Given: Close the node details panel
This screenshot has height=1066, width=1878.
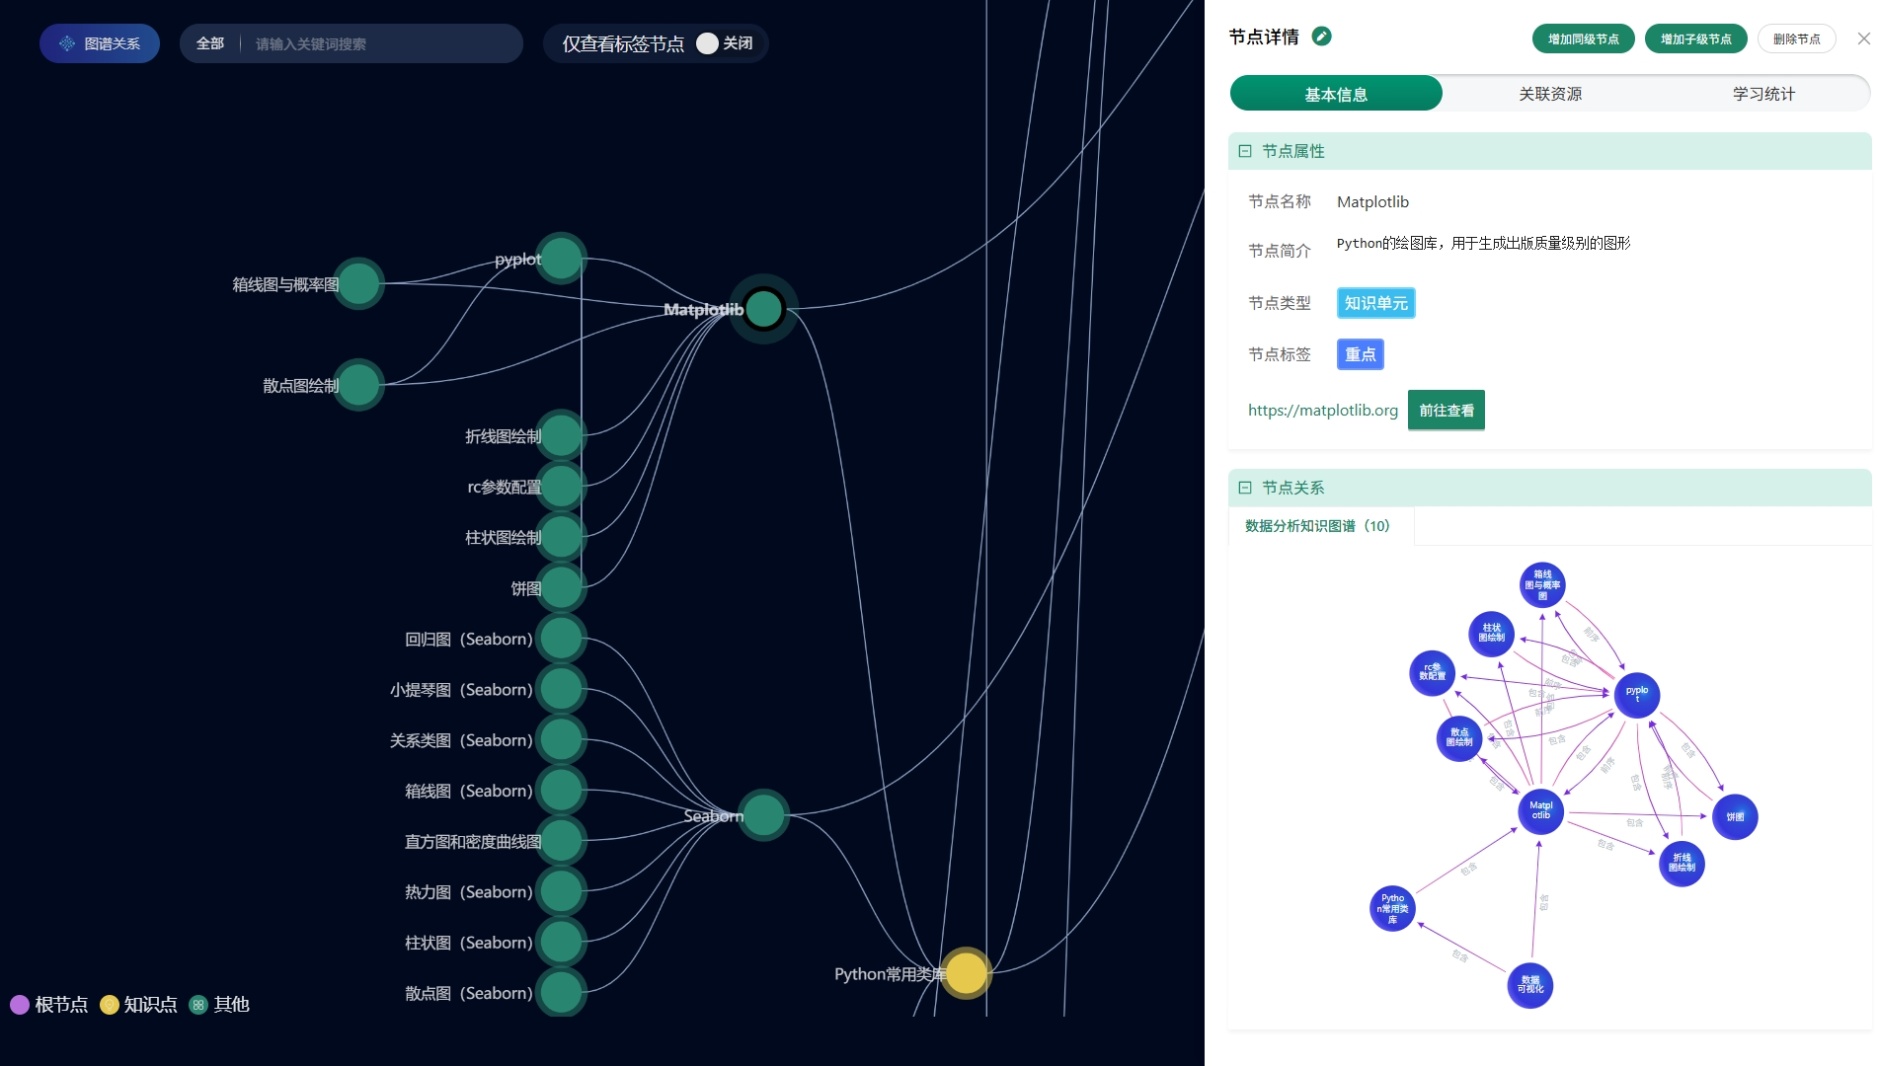Looking at the screenshot, I should click(1863, 39).
